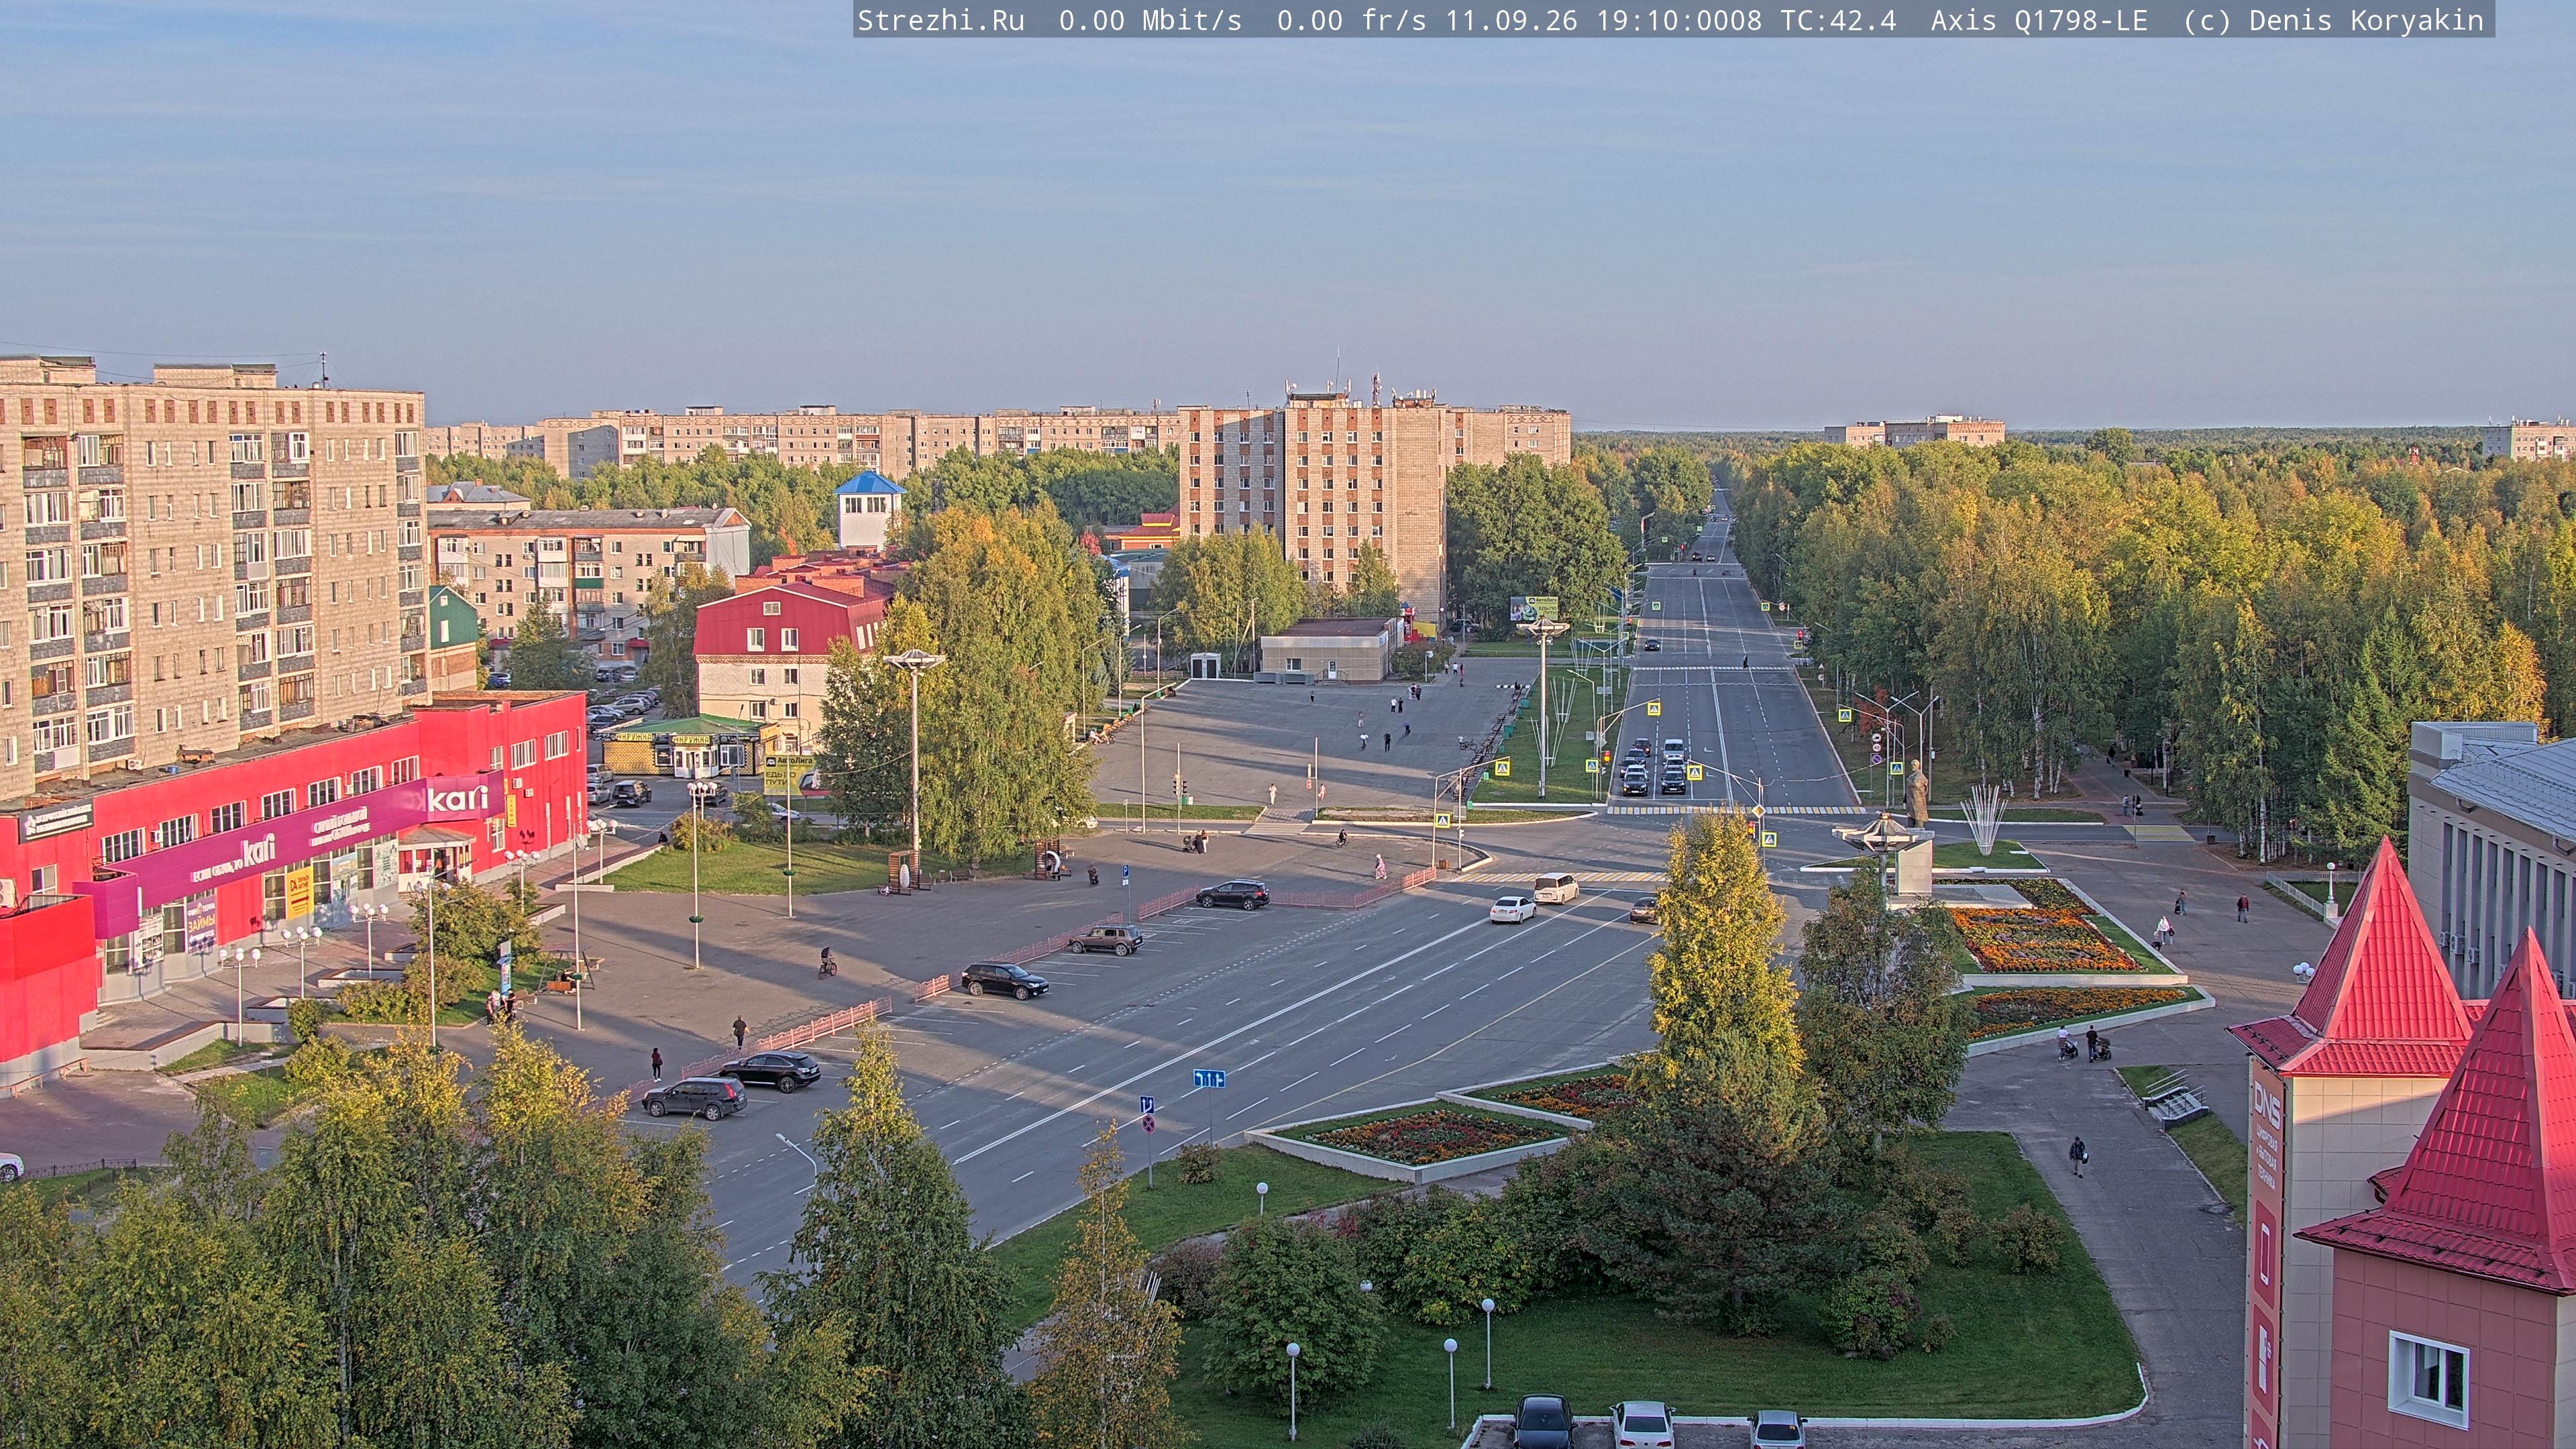Click the 0.00 Mbit/s bitrate readout
This screenshot has width=2576, height=1449.
coord(1150,20)
